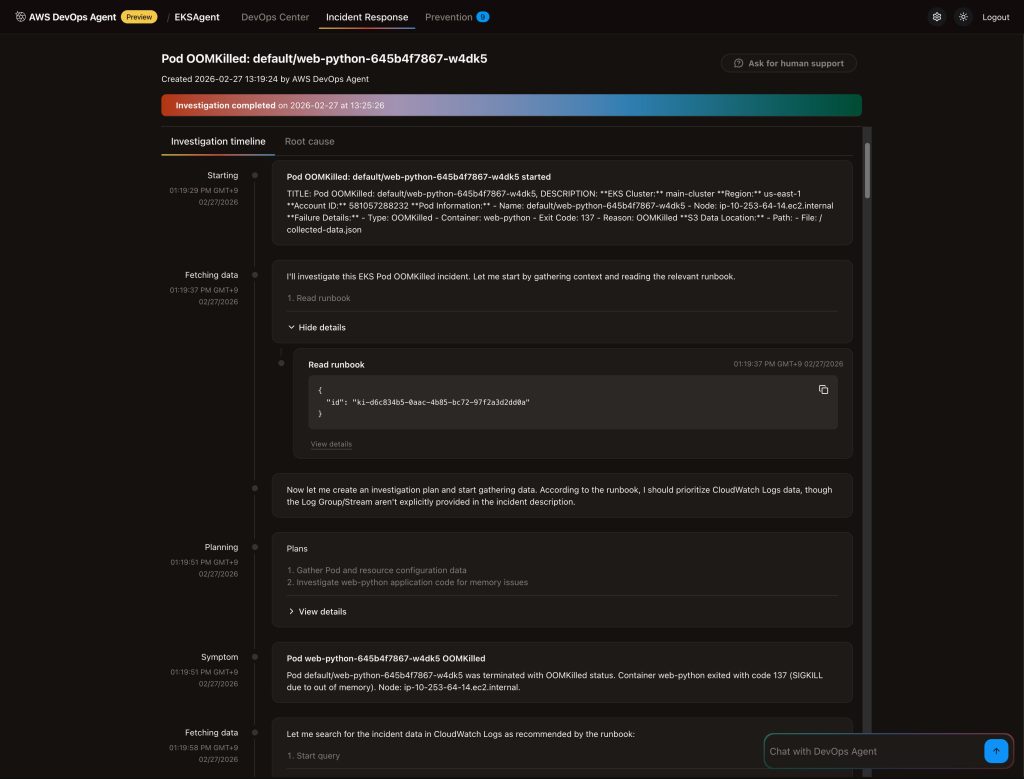Send the chat message with arrow button
The height and width of the screenshot is (779, 1024).
click(x=995, y=751)
